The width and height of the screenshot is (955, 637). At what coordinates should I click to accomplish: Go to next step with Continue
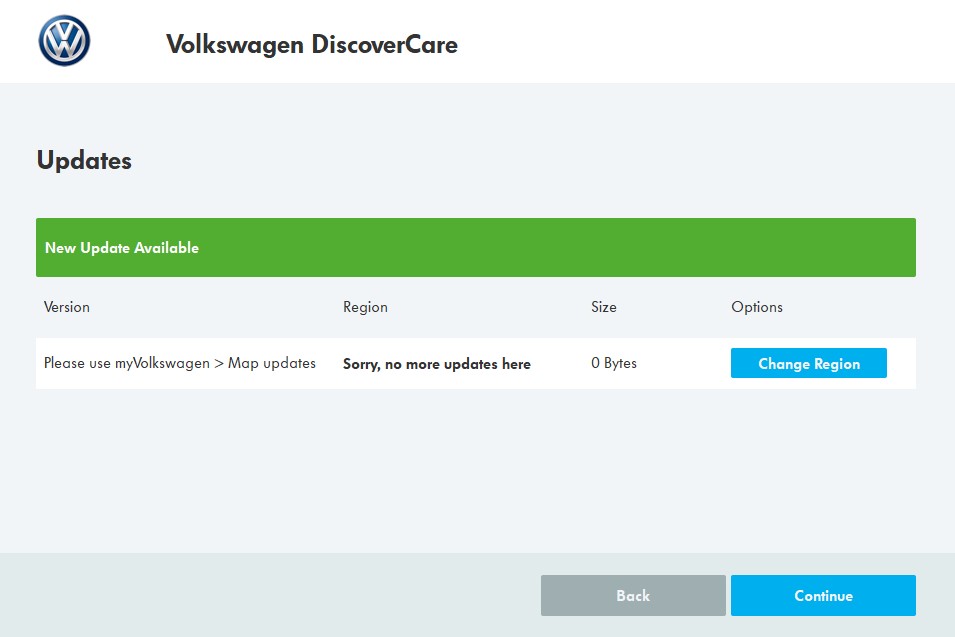823,595
